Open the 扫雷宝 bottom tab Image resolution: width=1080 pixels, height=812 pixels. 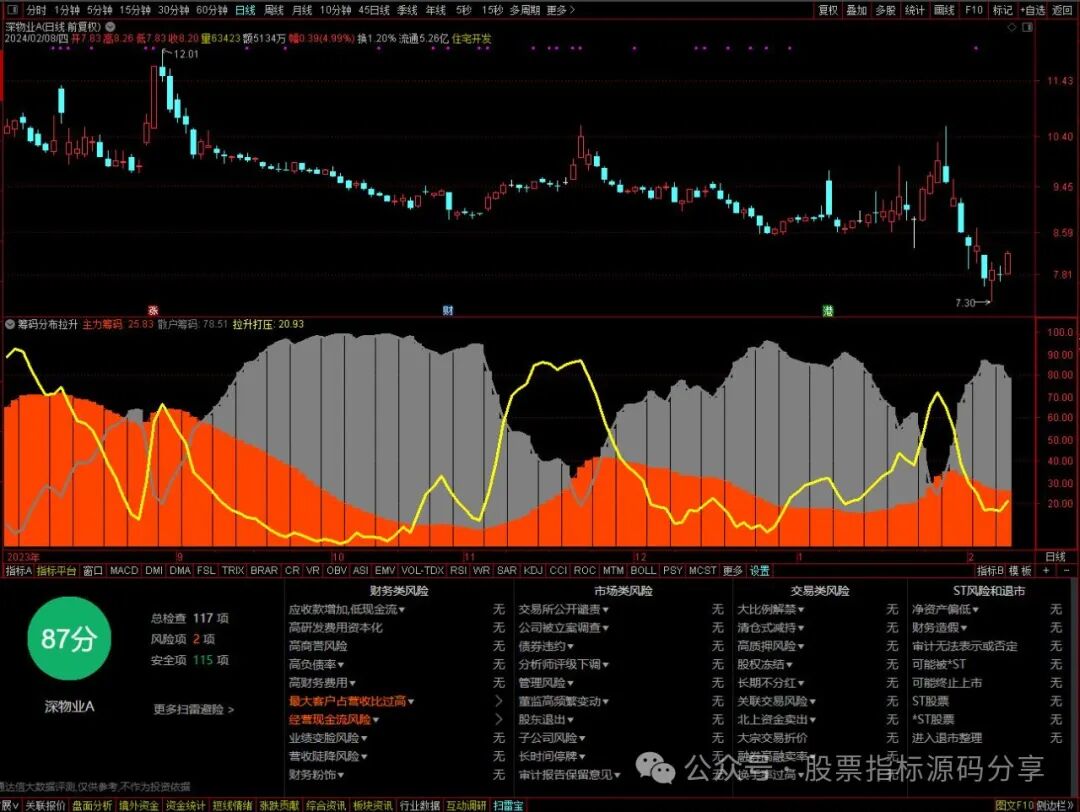pos(508,805)
